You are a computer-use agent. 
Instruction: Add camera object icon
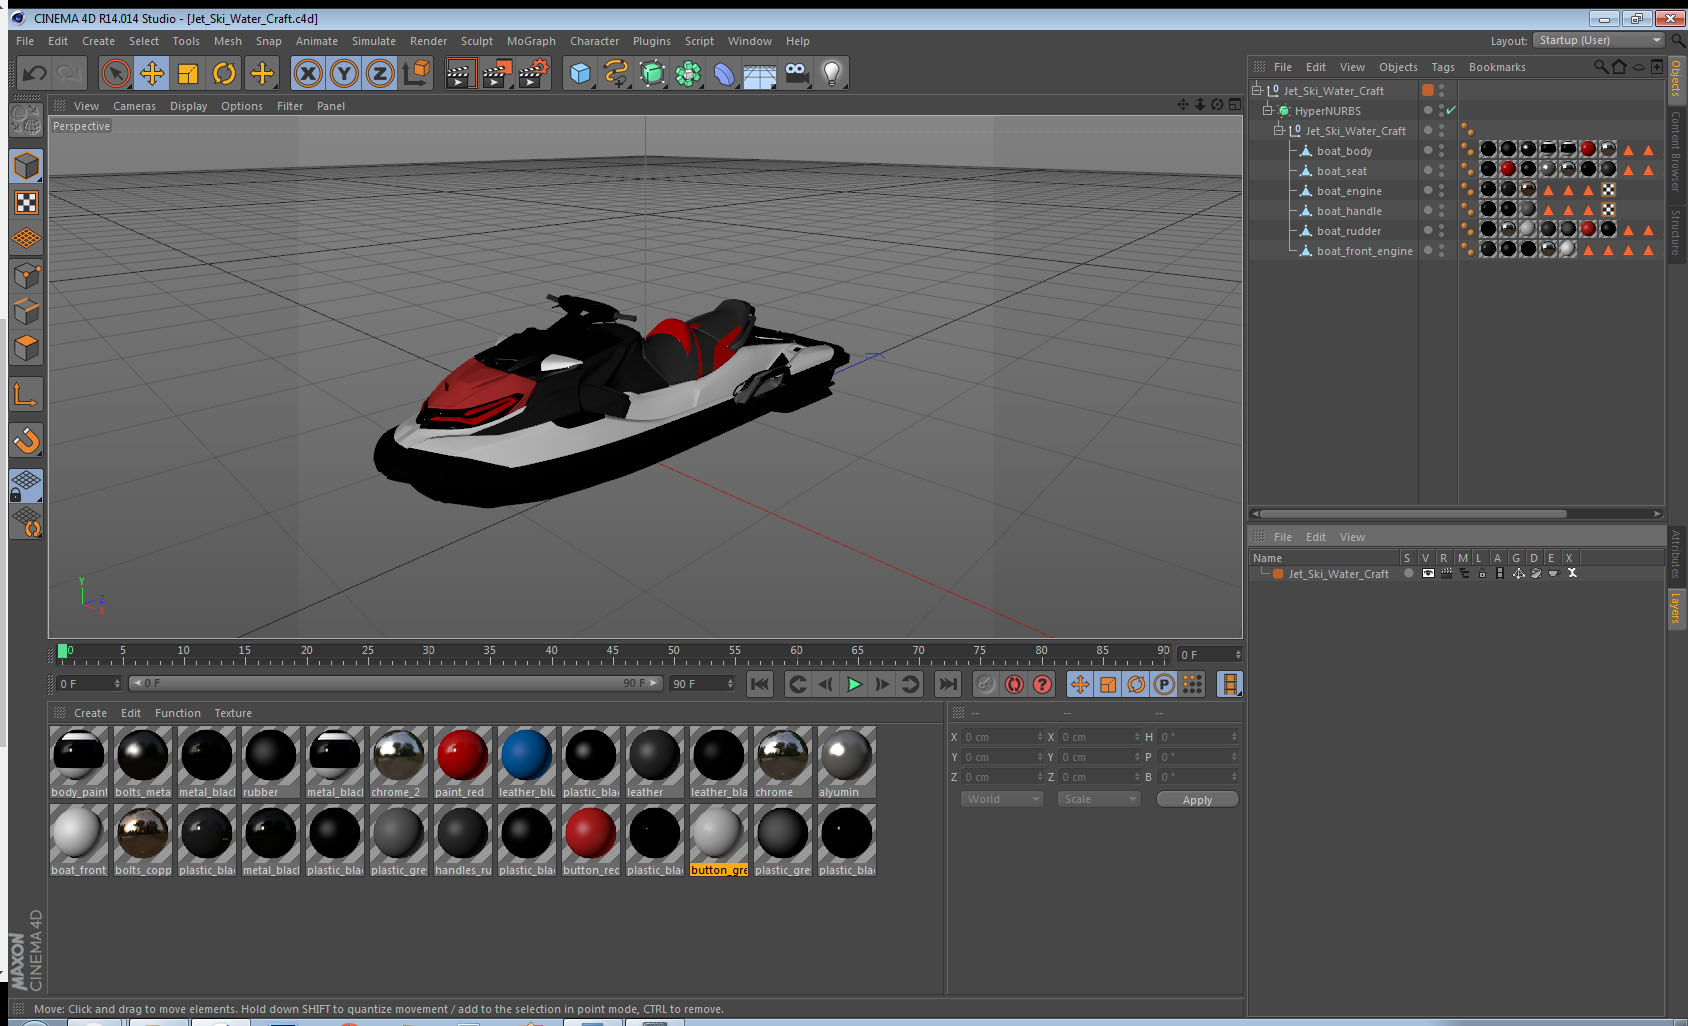796,73
